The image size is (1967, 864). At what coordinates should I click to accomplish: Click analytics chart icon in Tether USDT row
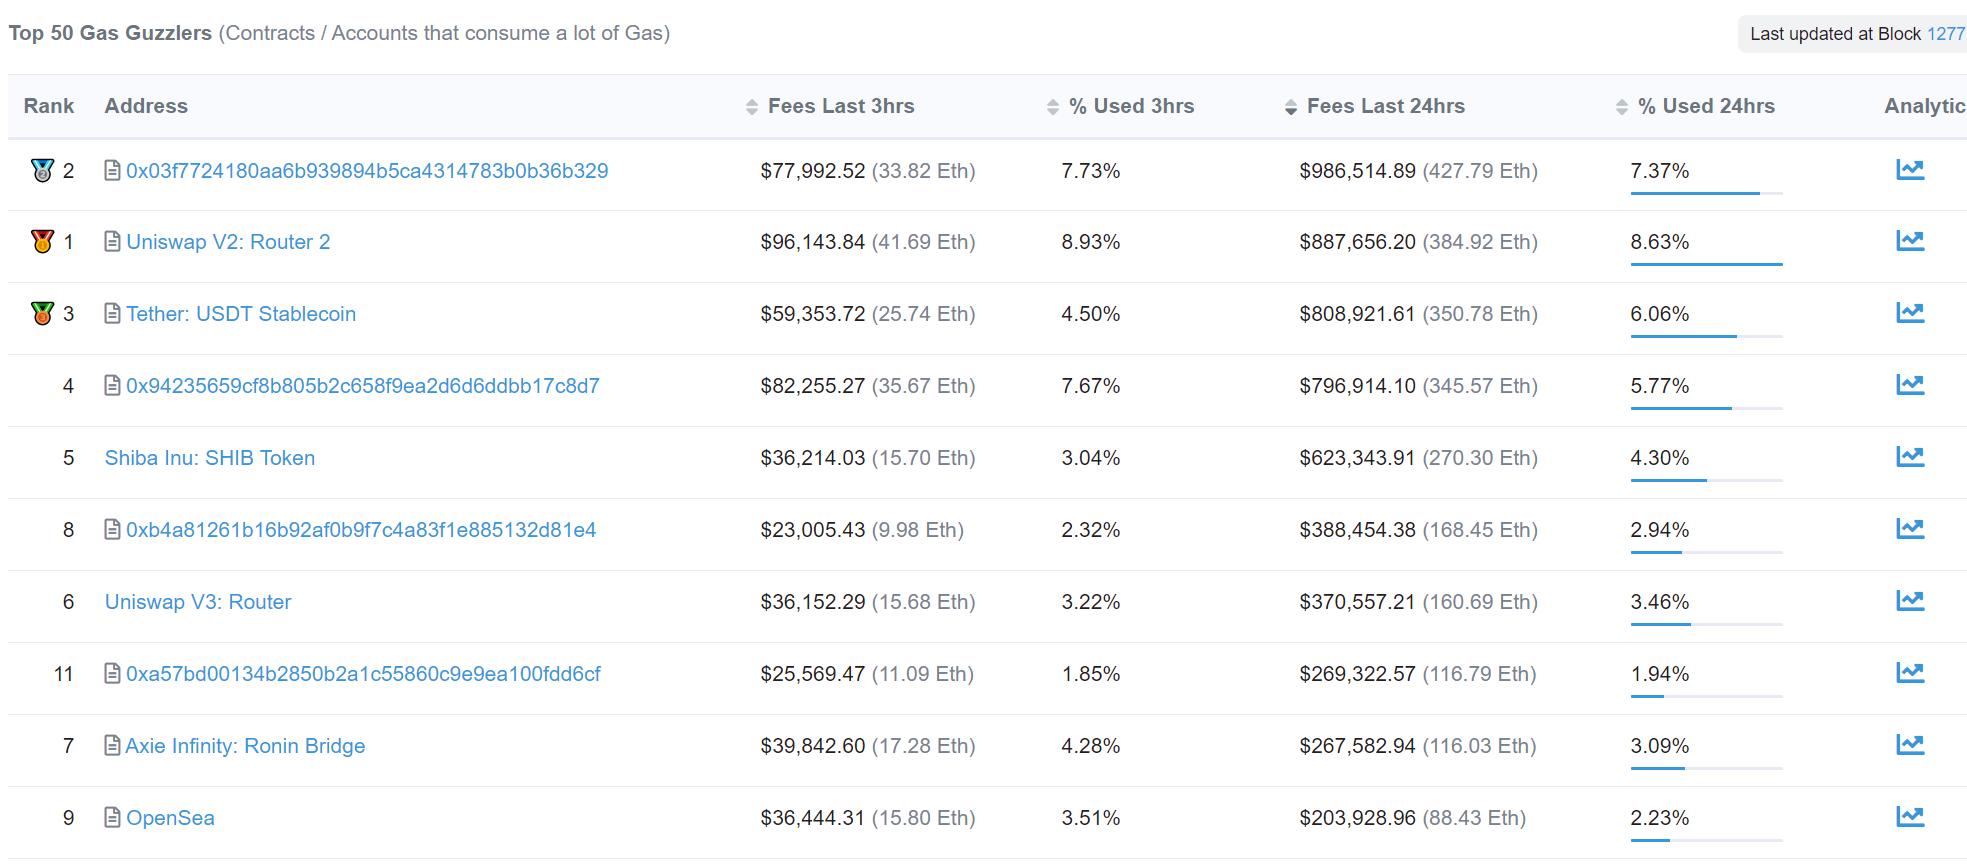pyautogui.click(x=1909, y=313)
